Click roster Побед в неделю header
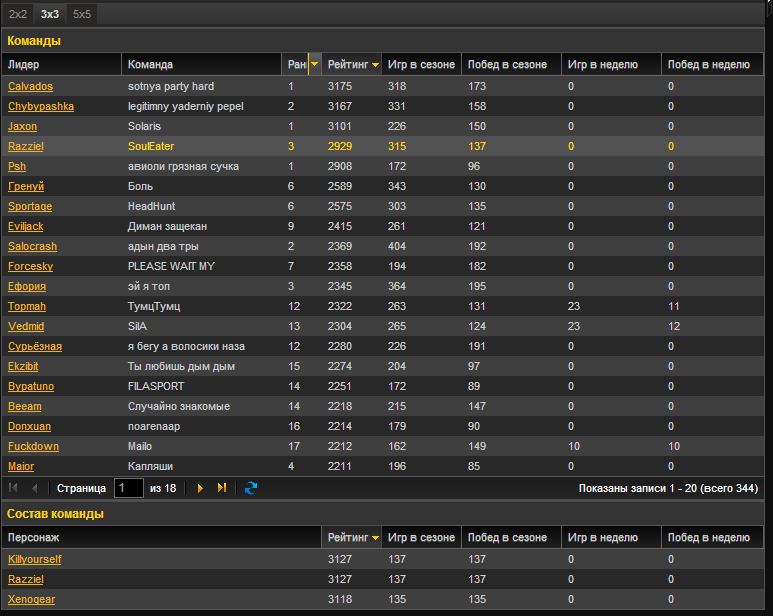This screenshot has height=616, width=773. pos(712,538)
